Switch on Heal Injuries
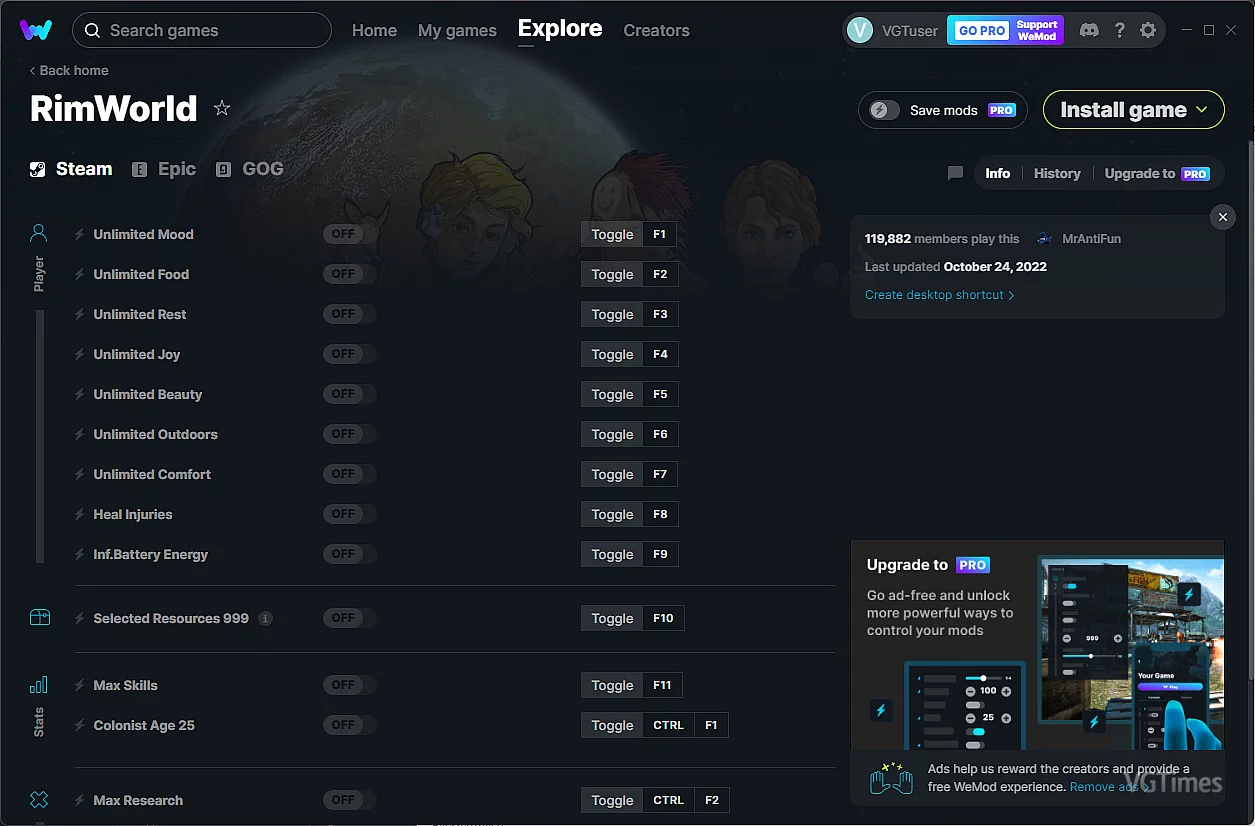 tap(349, 514)
